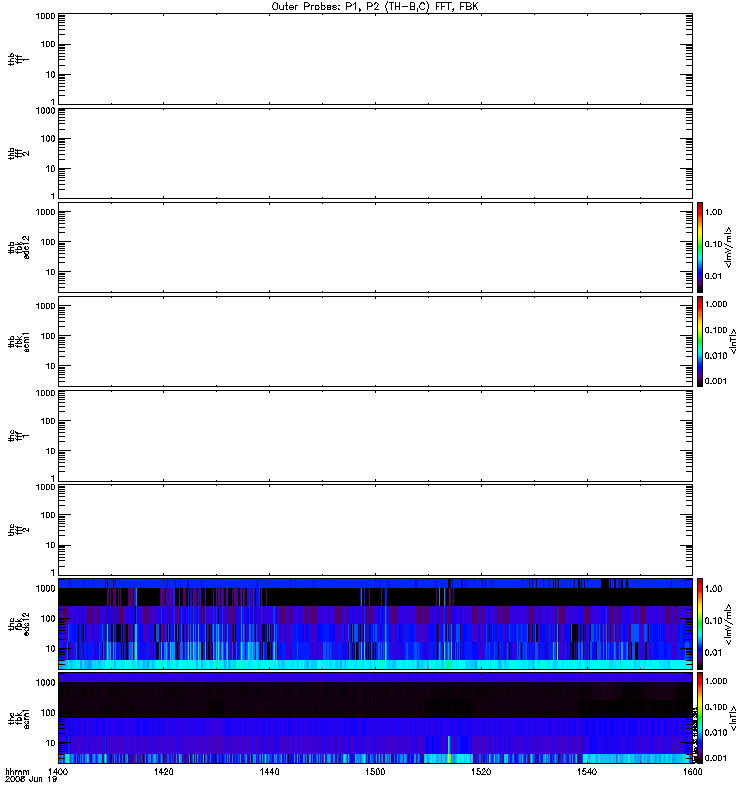Click the thc scm1 nT color bar
Image resolution: width=750 pixels, height=800 pixels.
(700, 718)
